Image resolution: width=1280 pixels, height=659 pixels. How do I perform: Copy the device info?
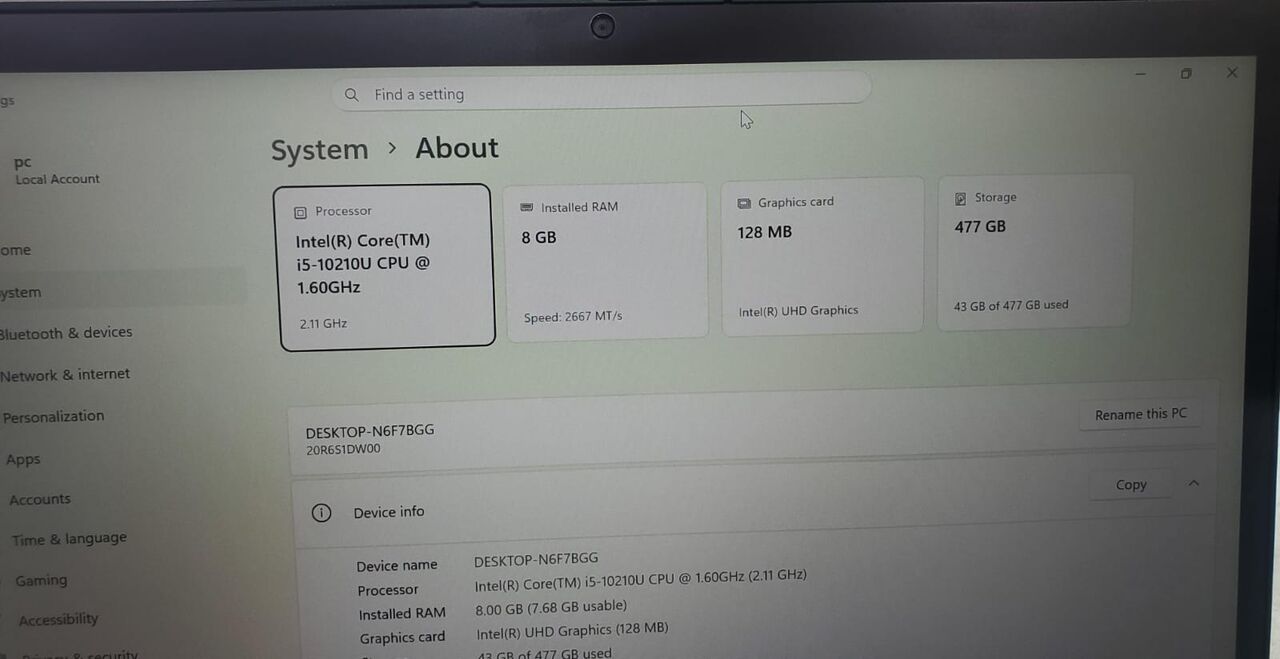coord(1131,485)
